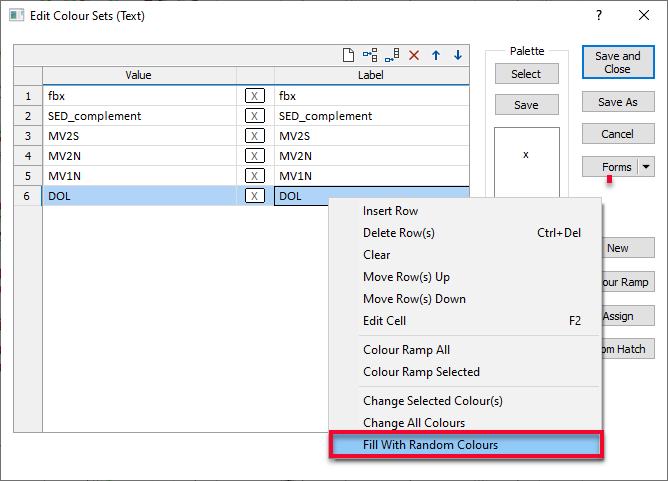Choose Change Selected Colour(s) option
Image resolution: width=668 pixels, height=481 pixels.
[x=432, y=401]
